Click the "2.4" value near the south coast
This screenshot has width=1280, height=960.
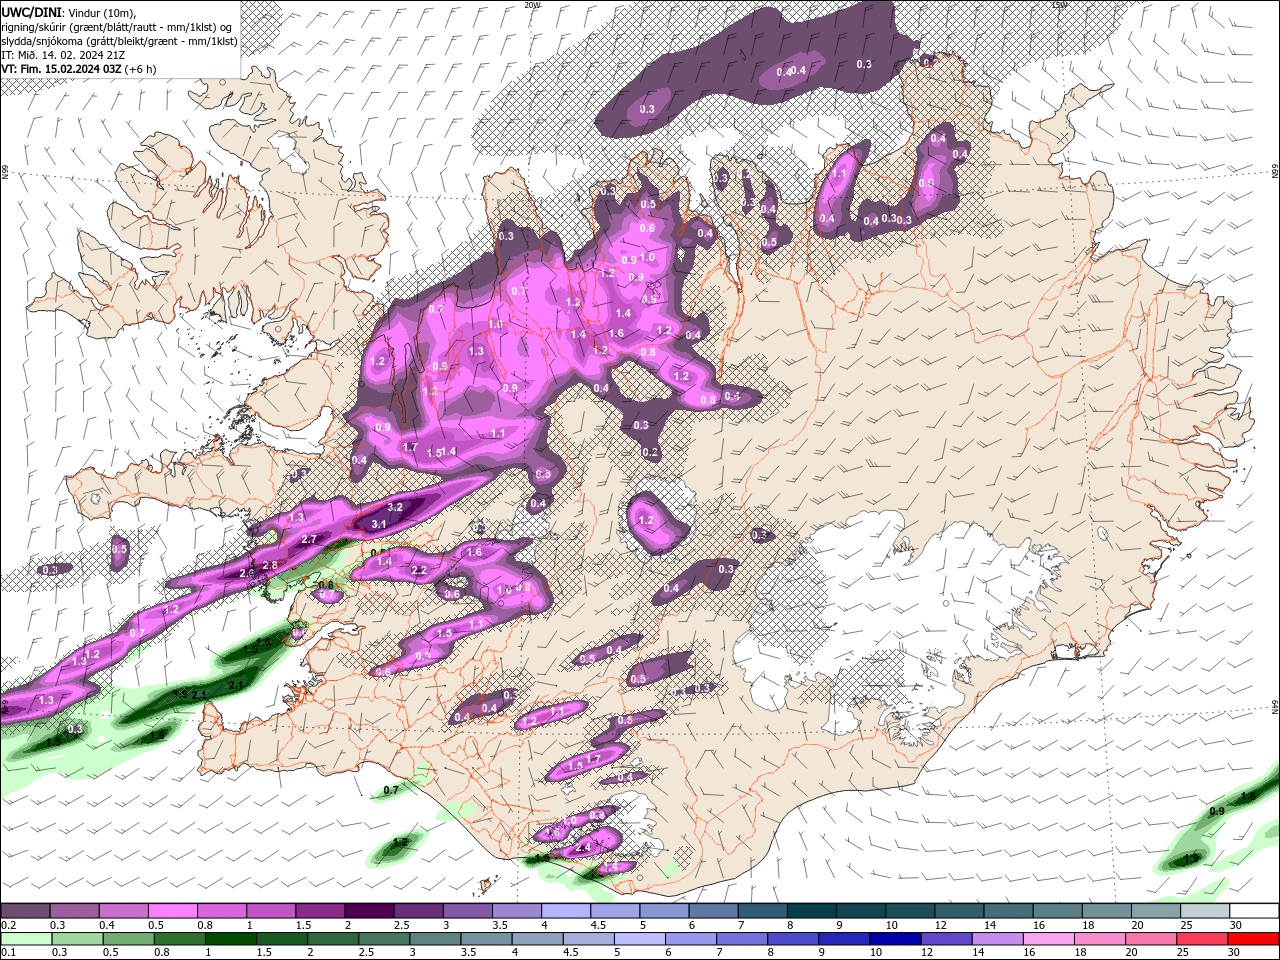click(x=584, y=848)
